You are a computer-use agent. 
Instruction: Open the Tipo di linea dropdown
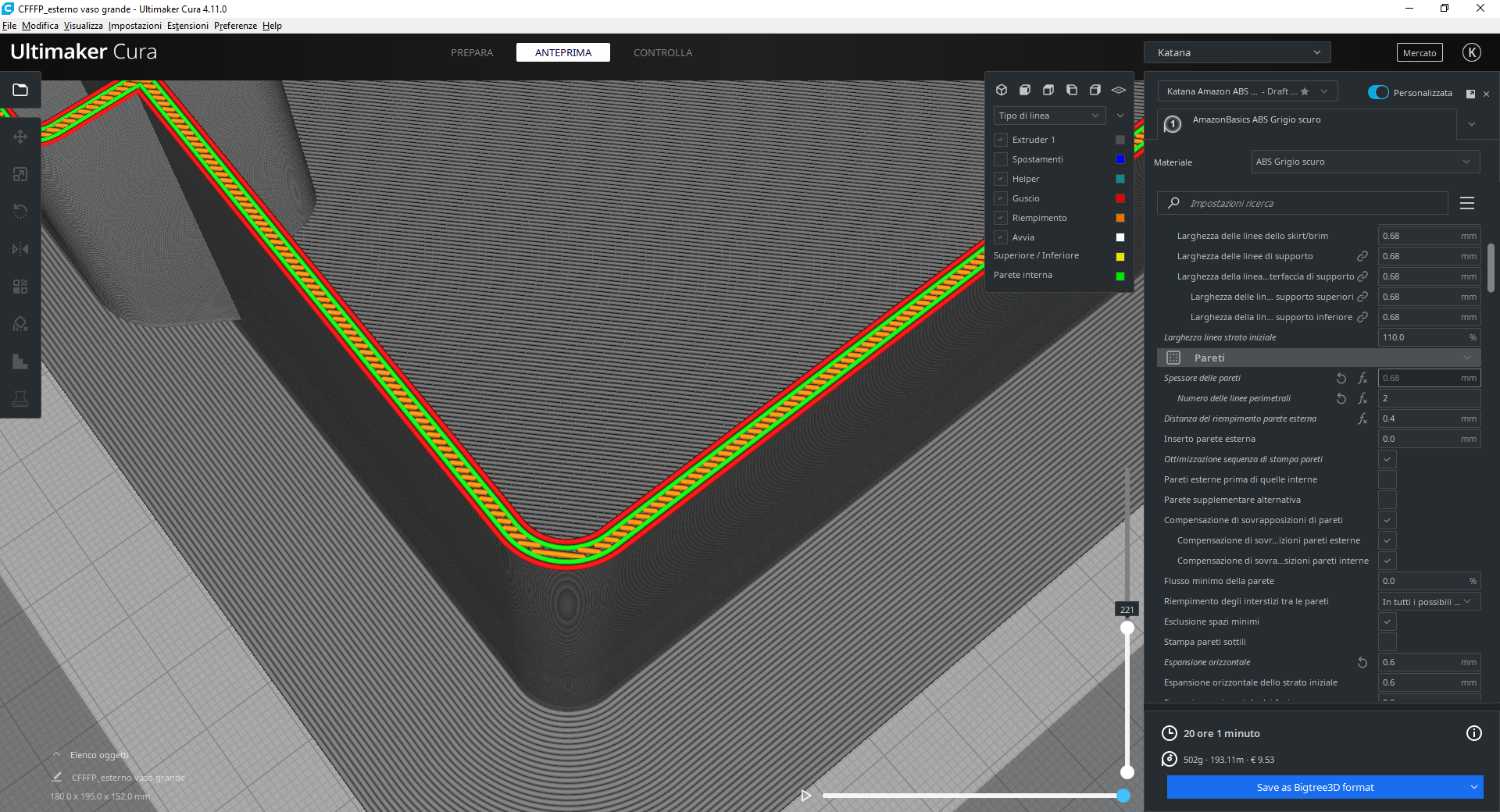point(1050,115)
